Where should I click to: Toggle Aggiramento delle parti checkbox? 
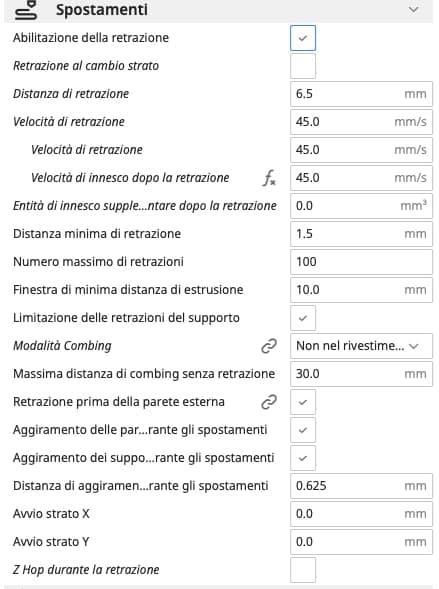coord(303,430)
